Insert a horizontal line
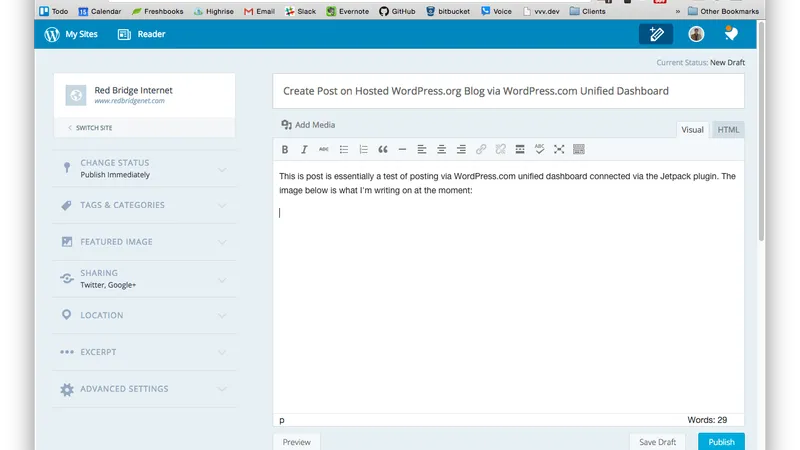This screenshot has width=800, height=450. click(x=402, y=149)
